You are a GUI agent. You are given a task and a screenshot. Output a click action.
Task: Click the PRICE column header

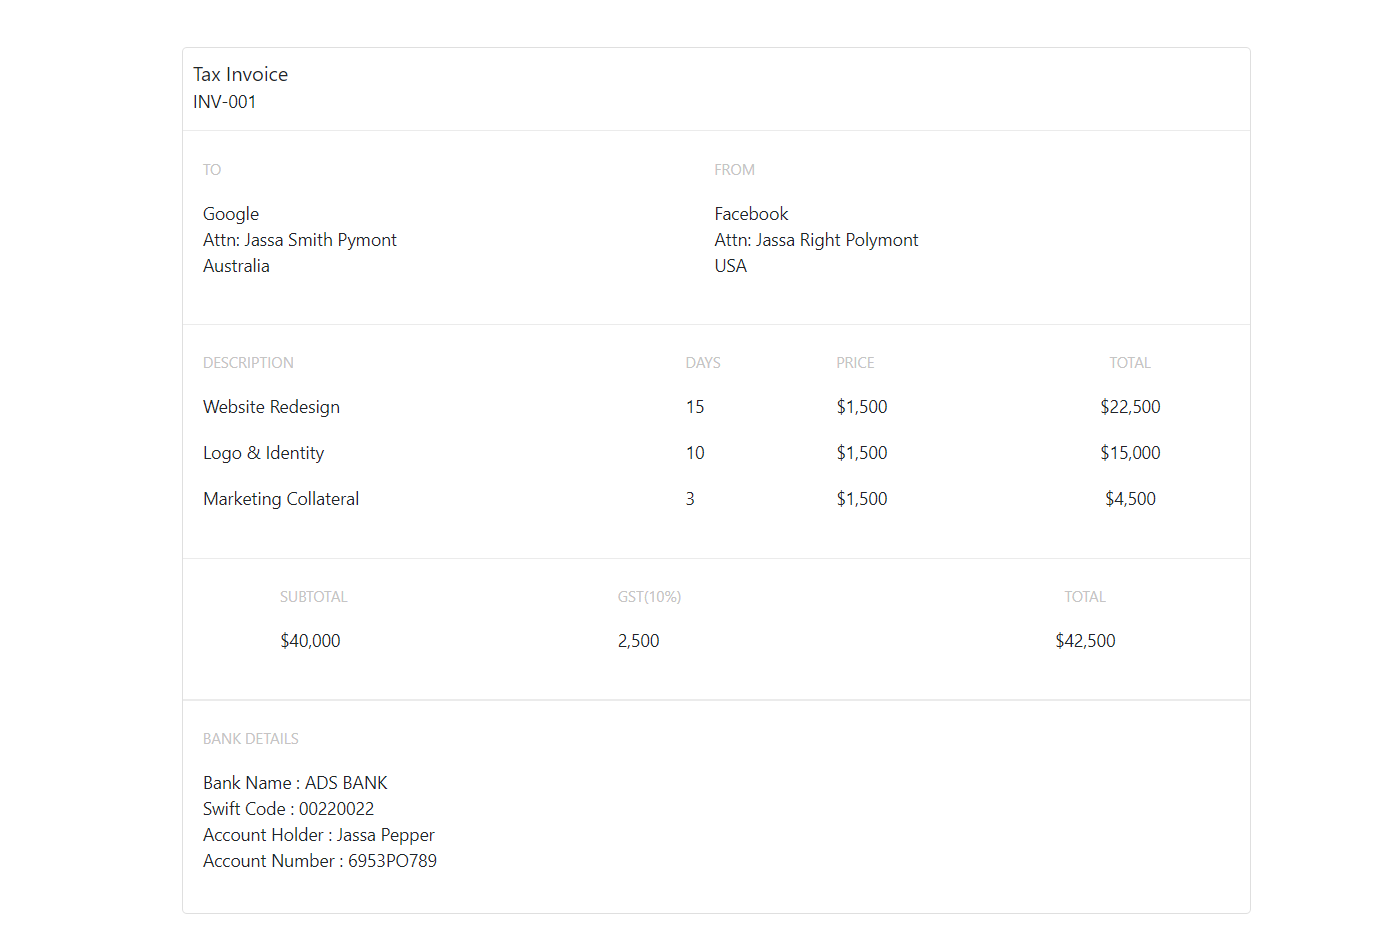pos(855,363)
